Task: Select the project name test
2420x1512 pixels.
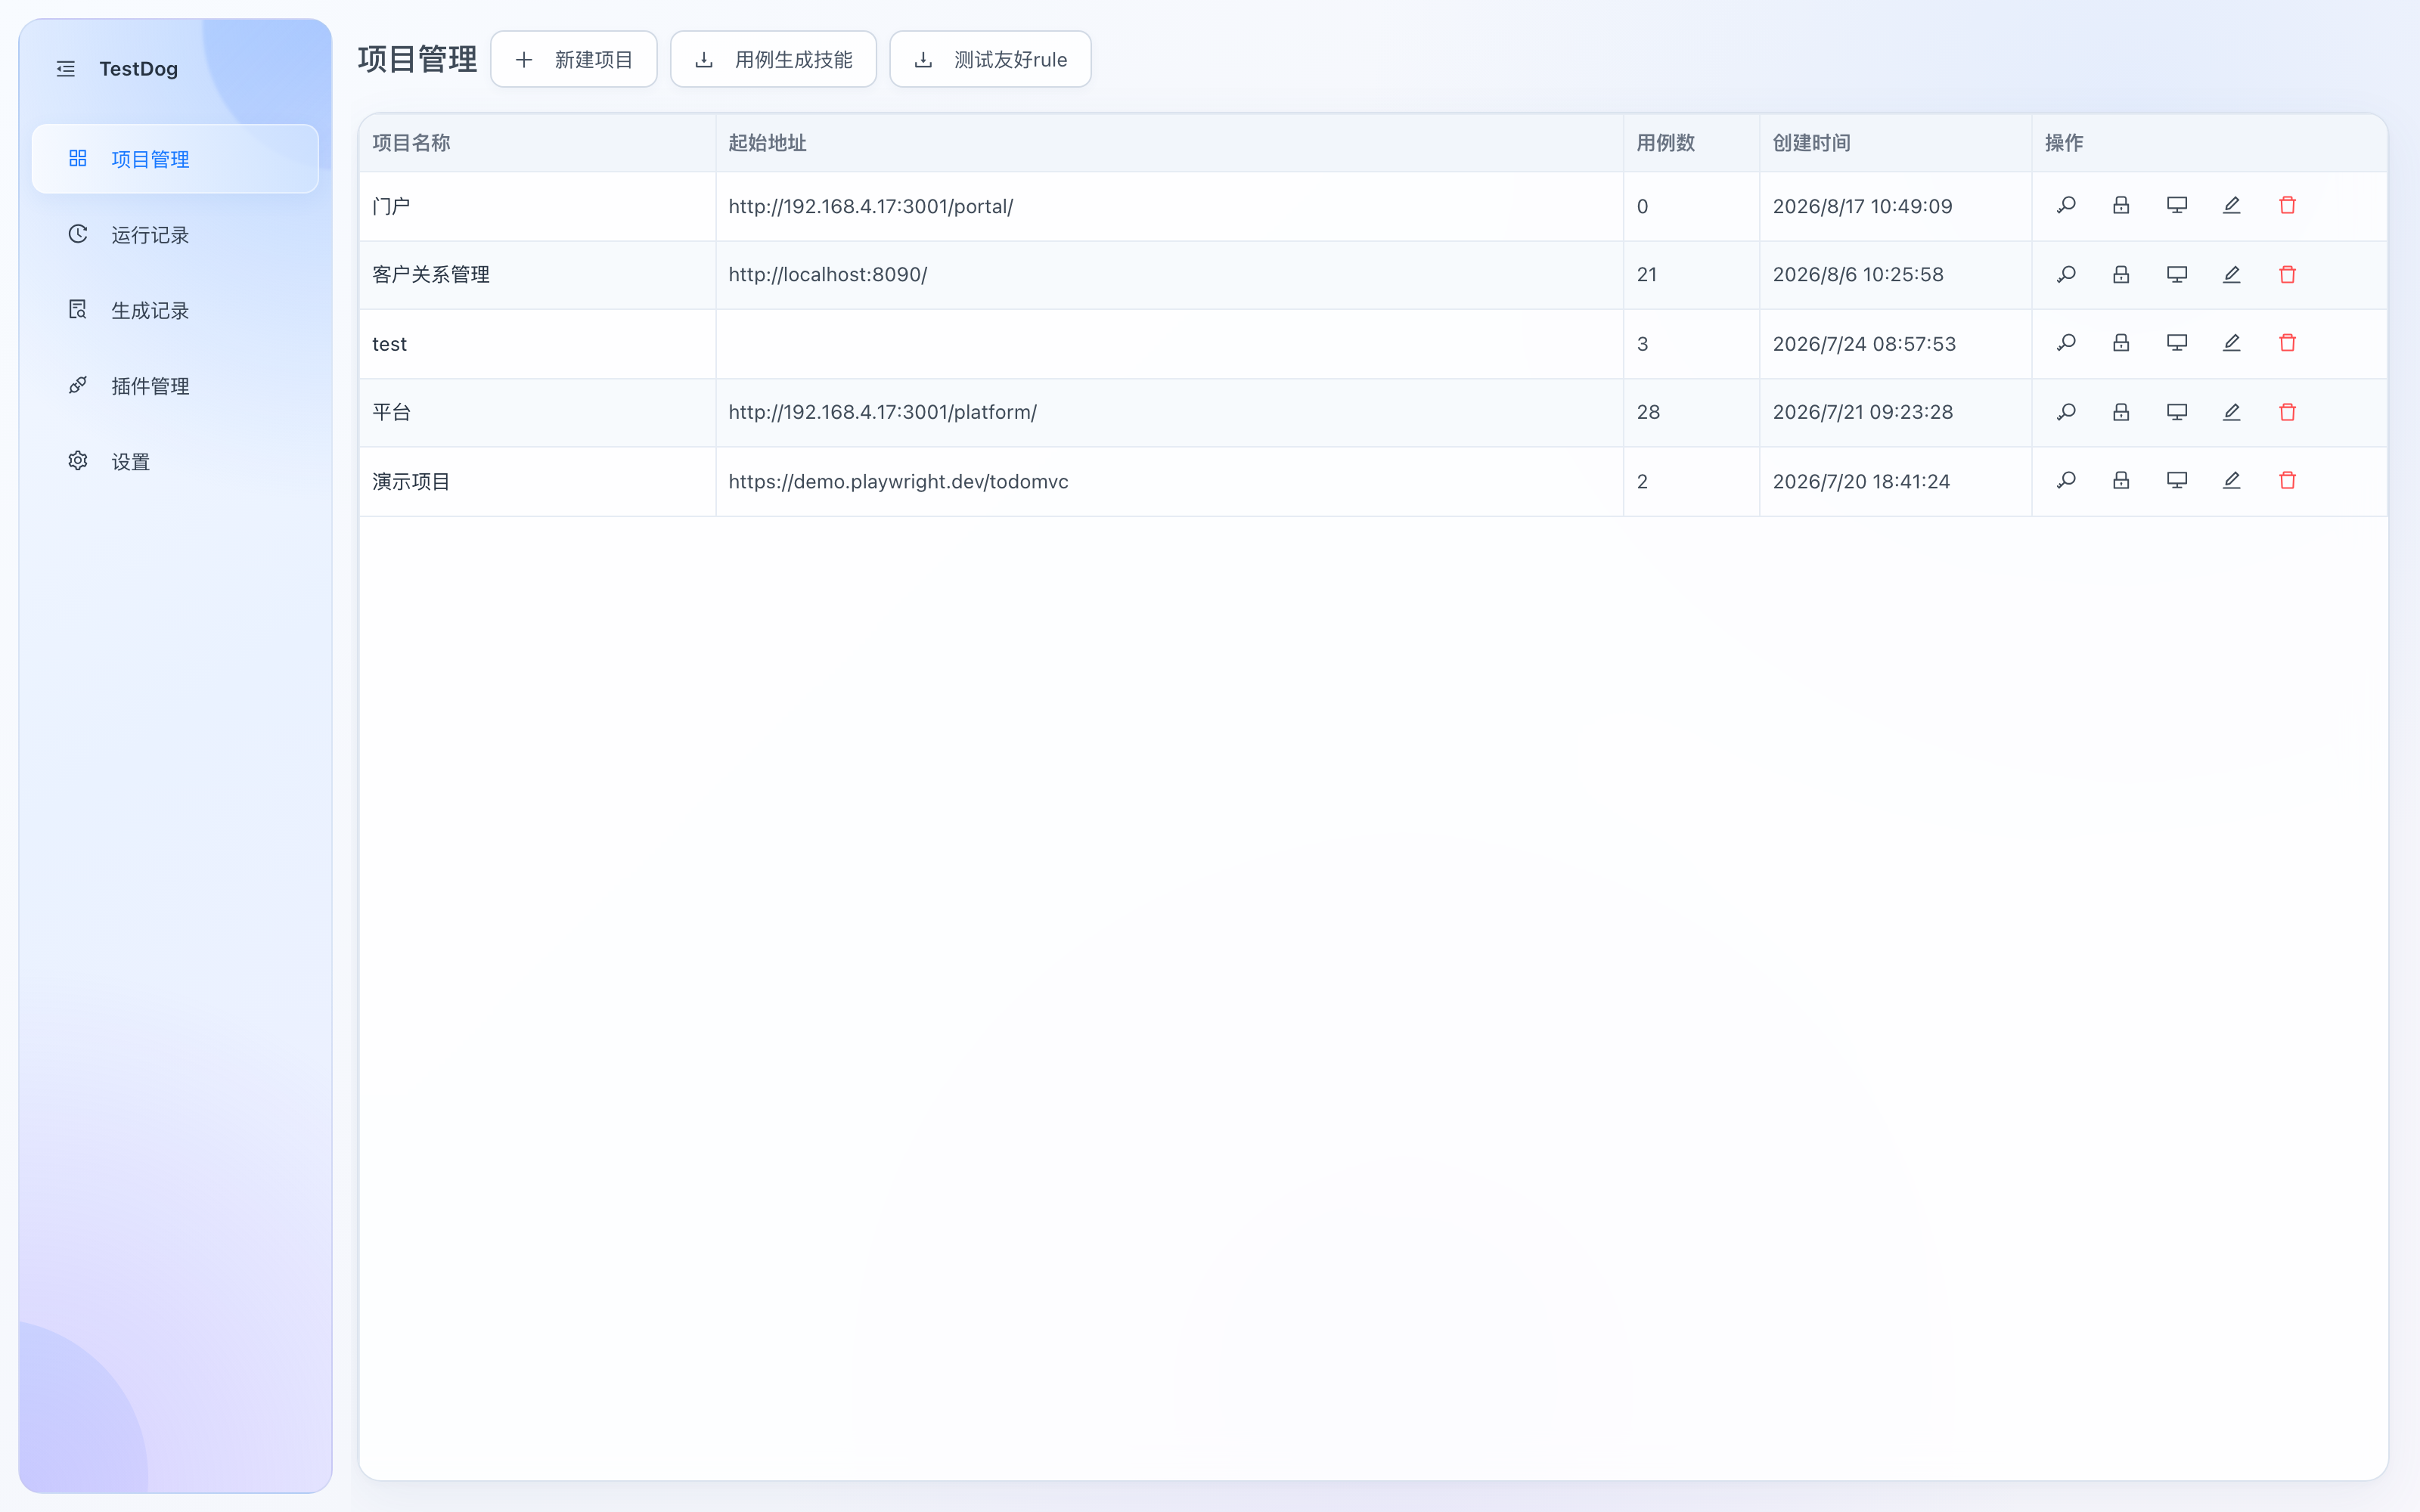Action: click(x=389, y=344)
